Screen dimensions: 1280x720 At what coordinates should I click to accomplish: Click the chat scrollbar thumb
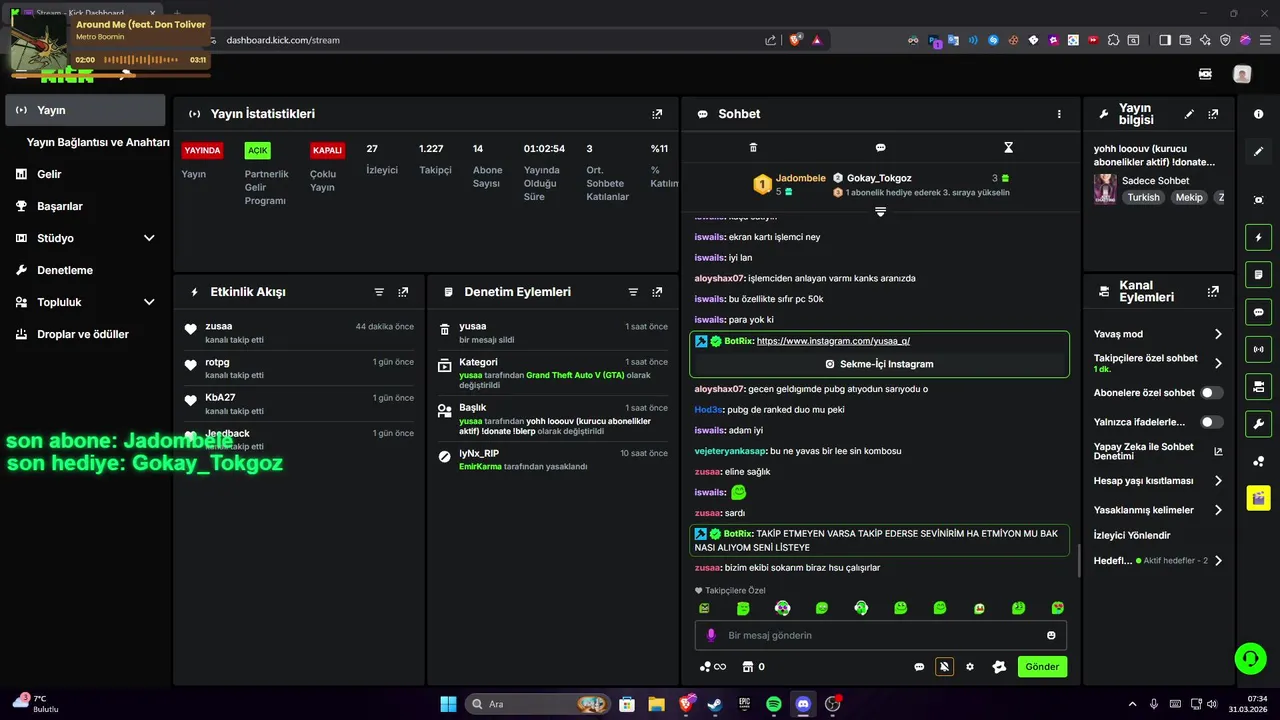(1078, 561)
